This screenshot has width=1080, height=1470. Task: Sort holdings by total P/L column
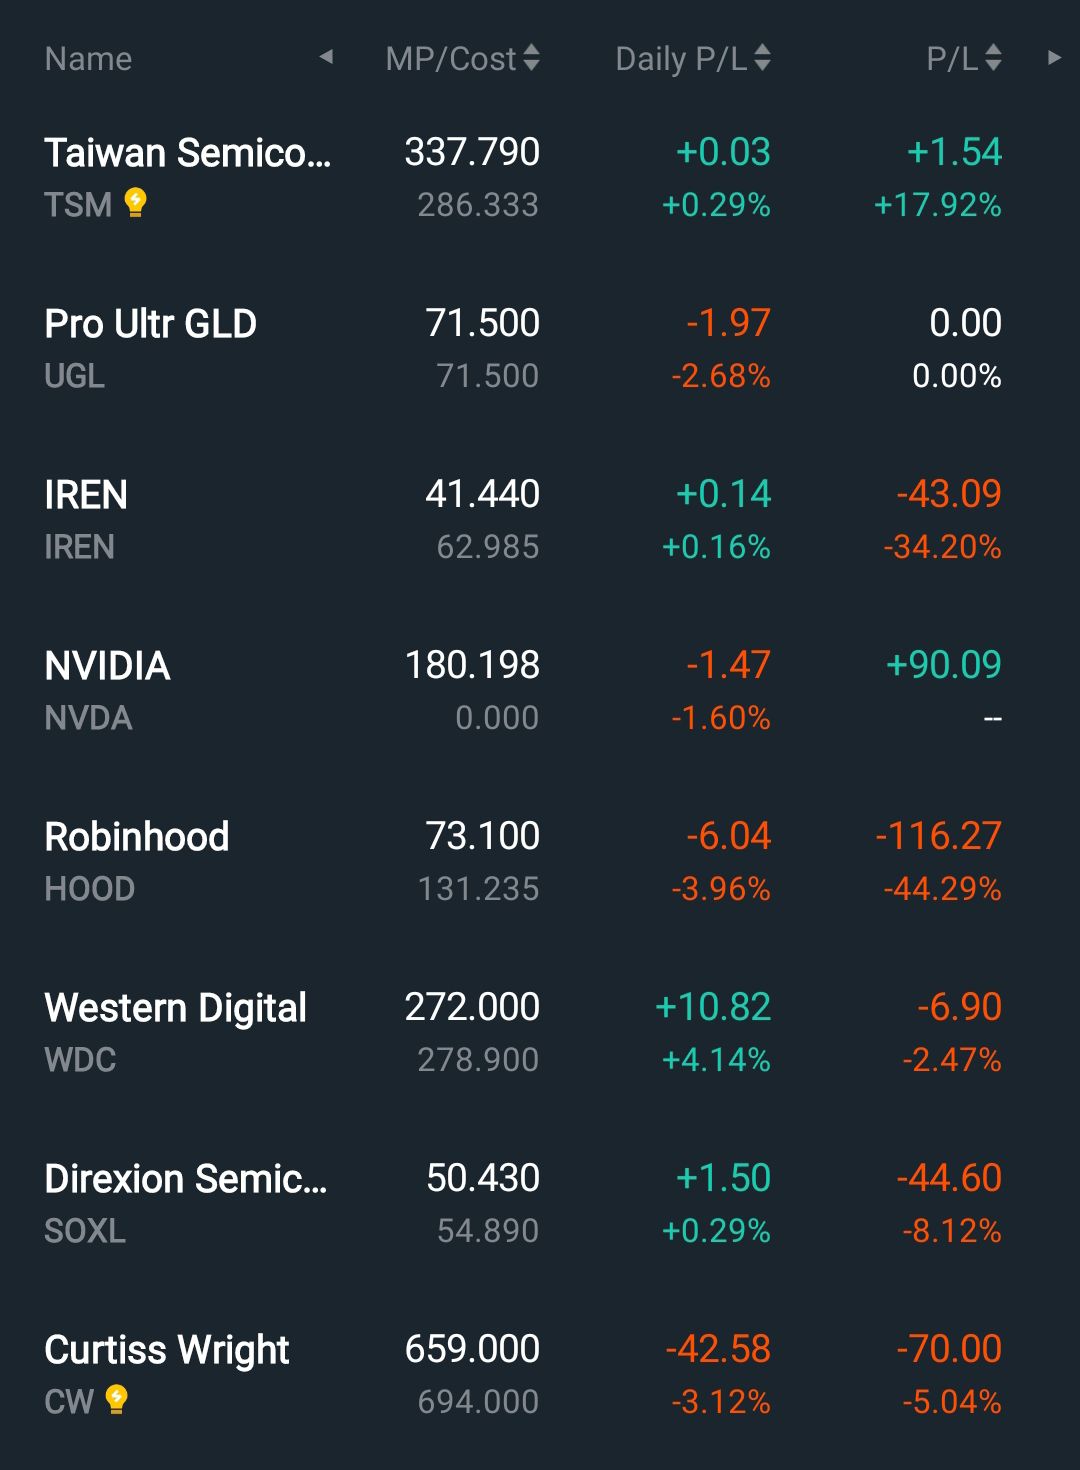coord(963,59)
